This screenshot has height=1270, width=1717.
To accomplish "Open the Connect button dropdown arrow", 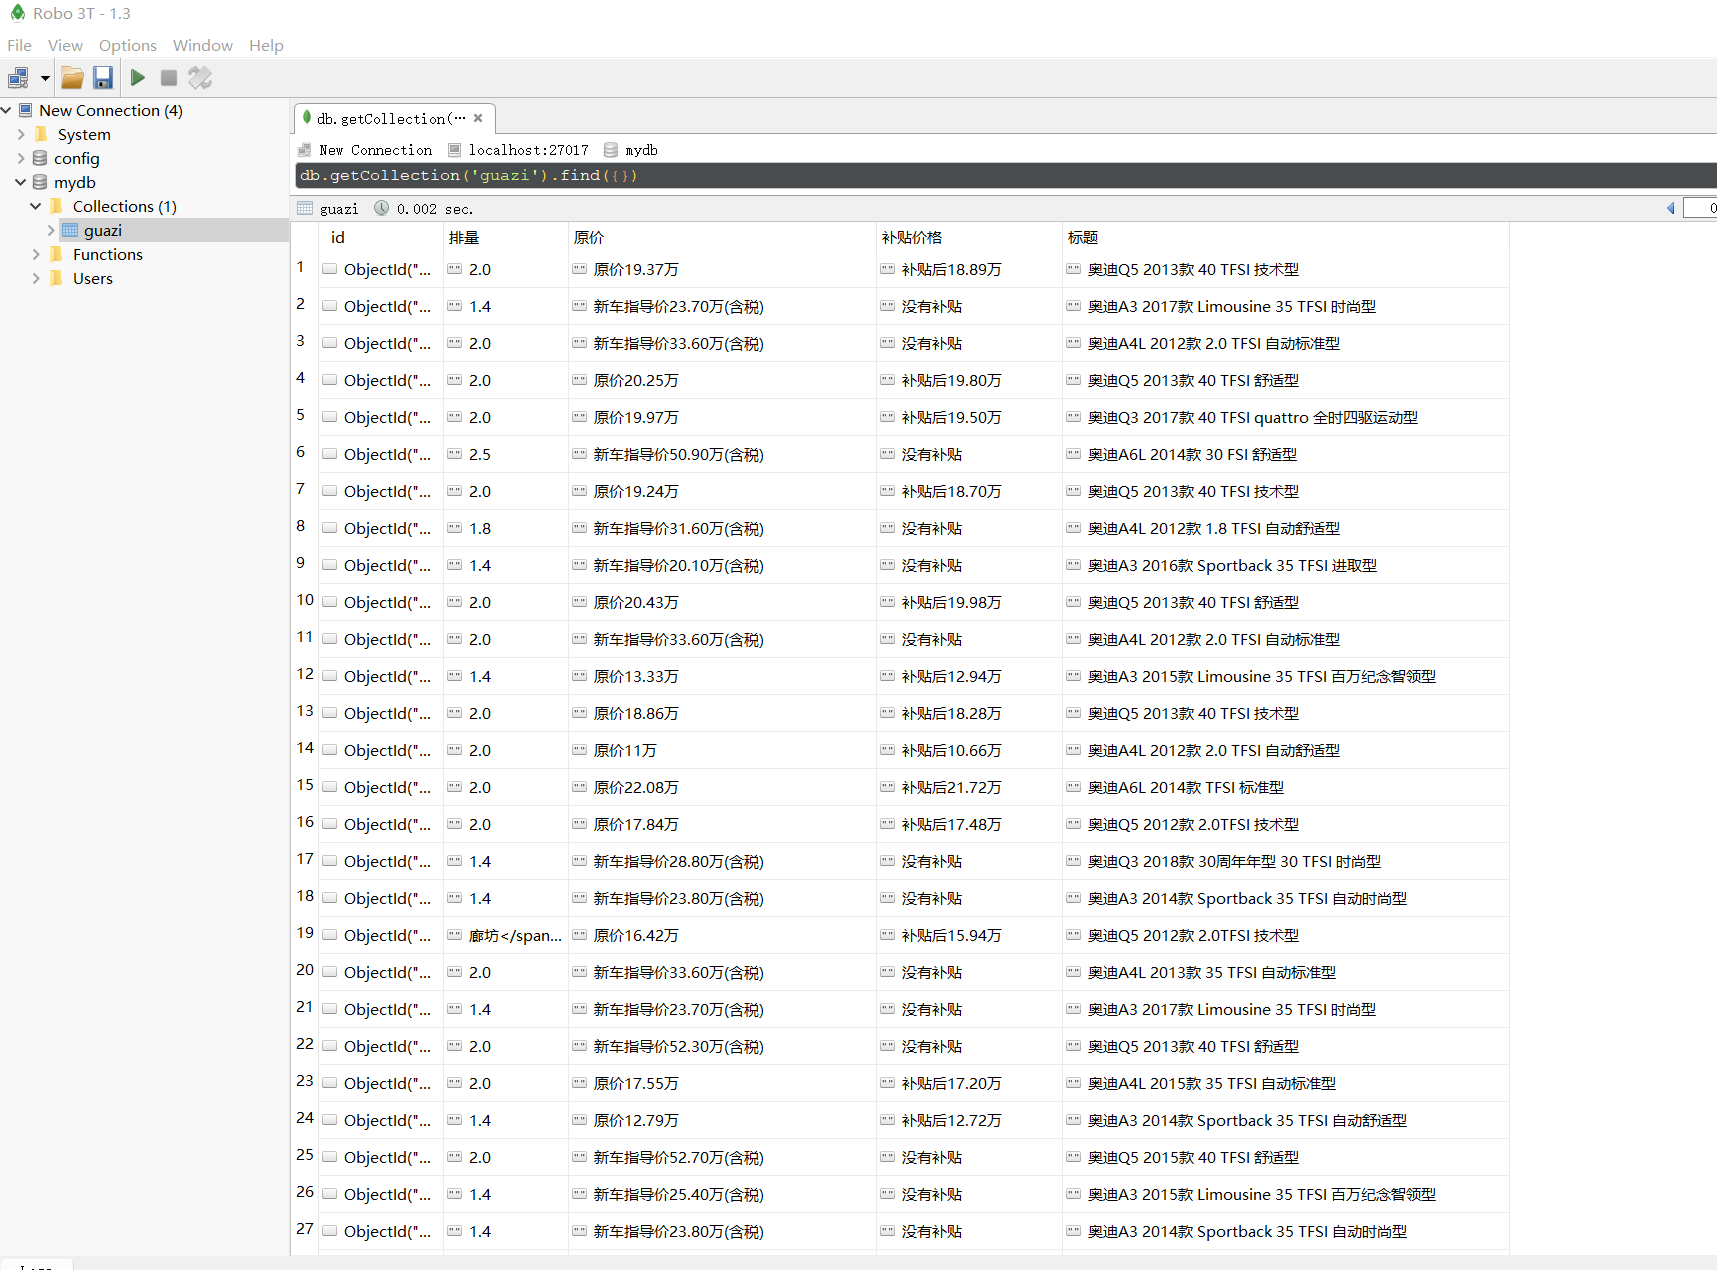I will point(45,78).
